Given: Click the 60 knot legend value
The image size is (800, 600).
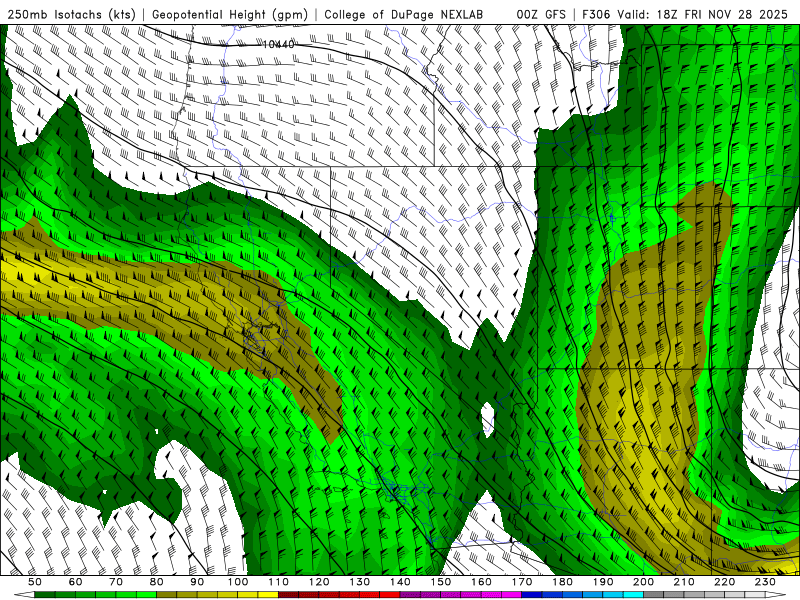Looking at the screenshot, I should pos(76,582).
